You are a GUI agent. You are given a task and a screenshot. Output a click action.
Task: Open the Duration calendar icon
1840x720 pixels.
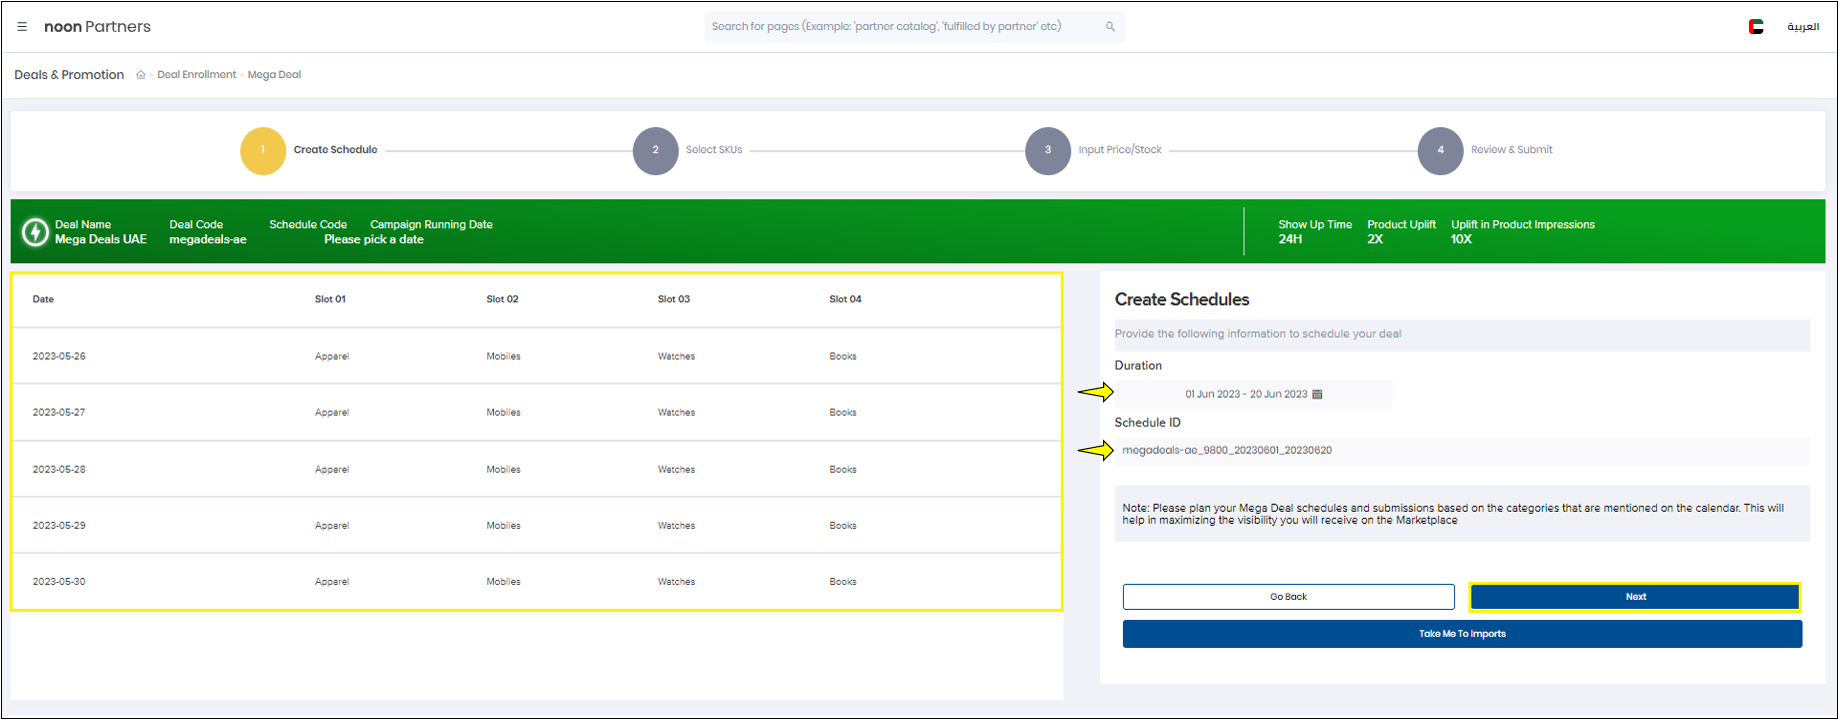(1317, 394)
